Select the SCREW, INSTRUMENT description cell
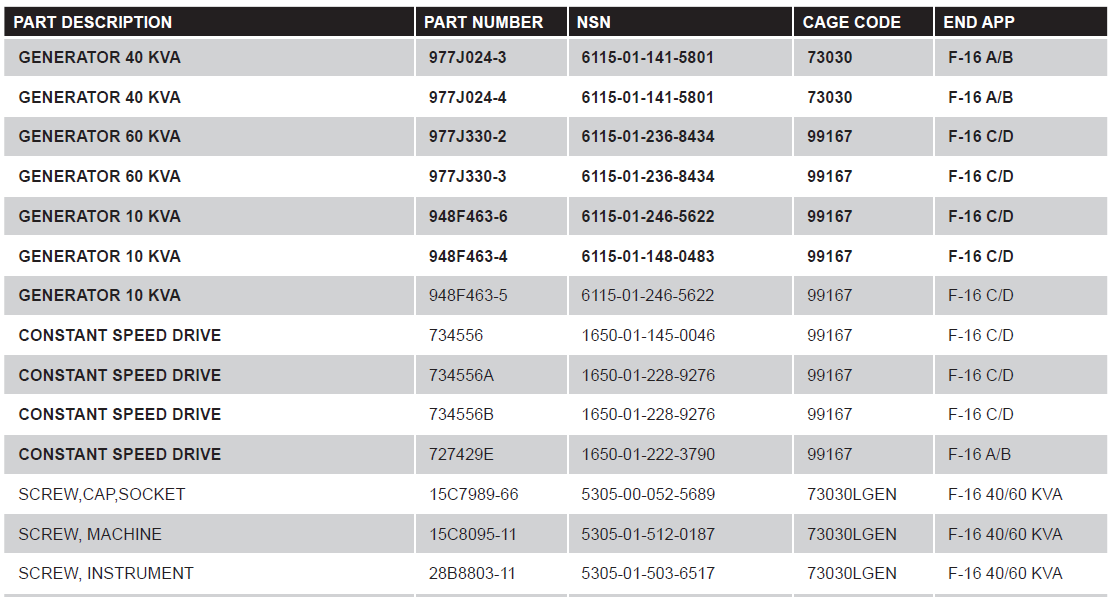1117x597 pixels. pyautogui.click(x=106, y=573)
